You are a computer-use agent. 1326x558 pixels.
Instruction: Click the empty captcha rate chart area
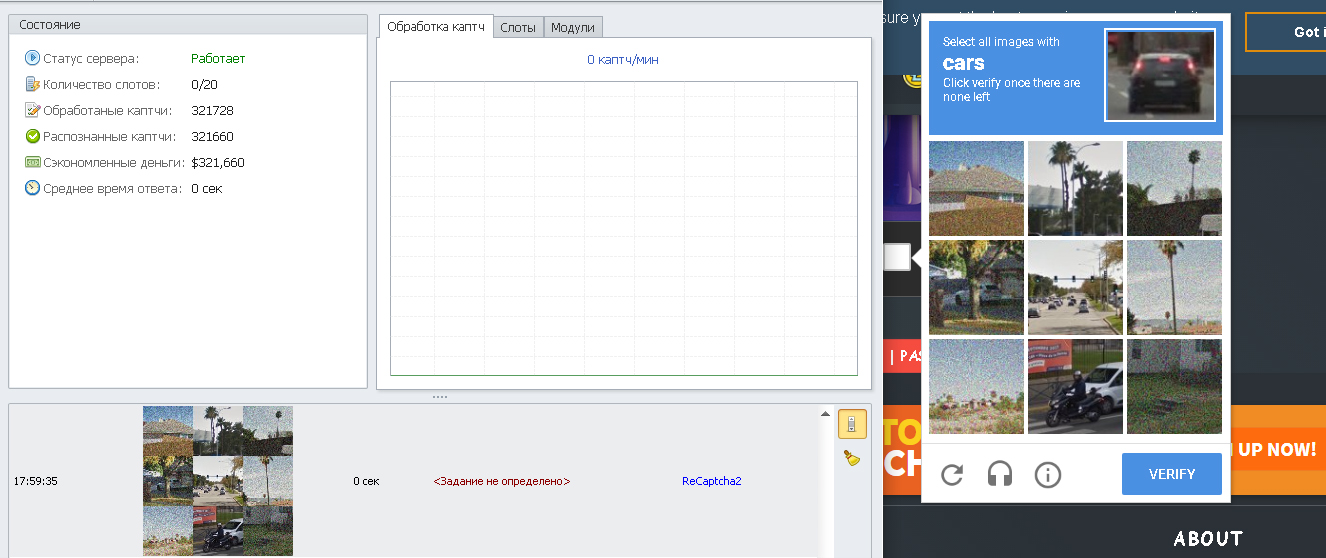(x=624, y=228)
